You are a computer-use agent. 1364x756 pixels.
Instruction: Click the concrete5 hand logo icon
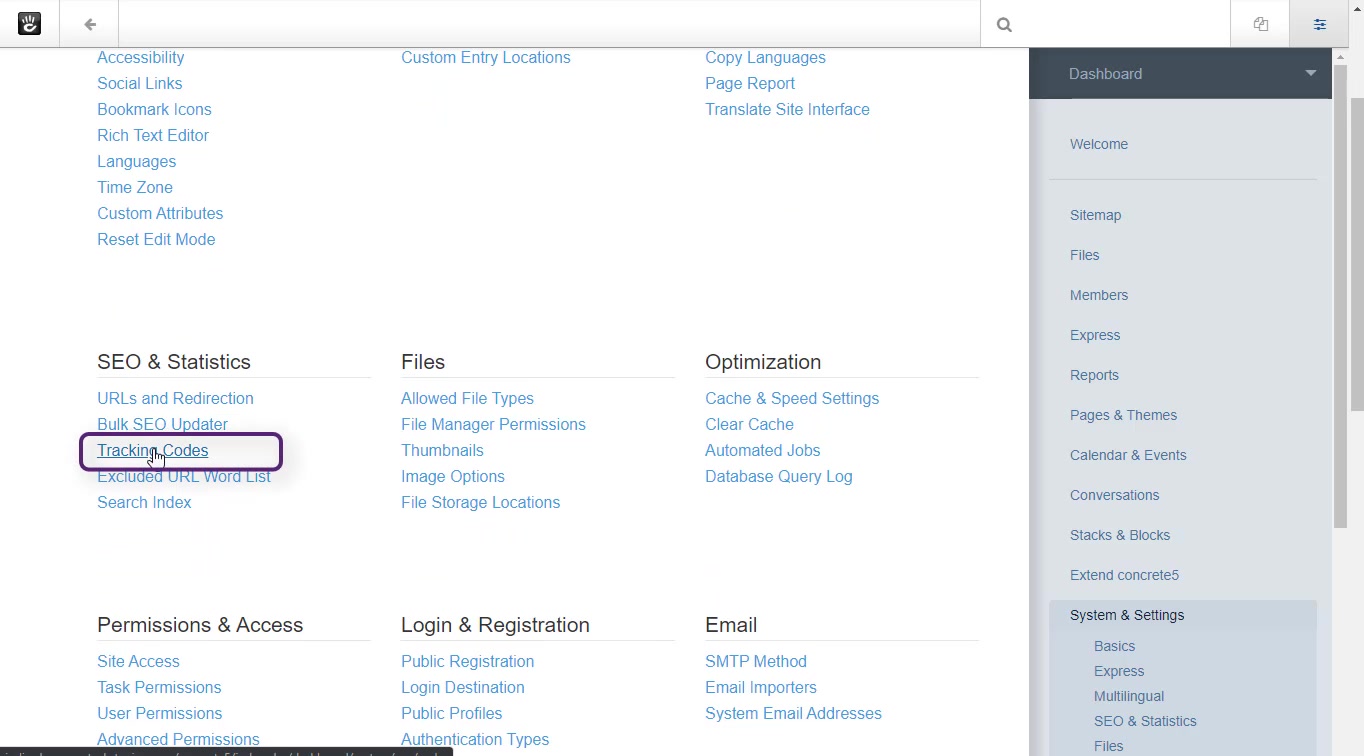pyautogui.click(x=29, y=24)
